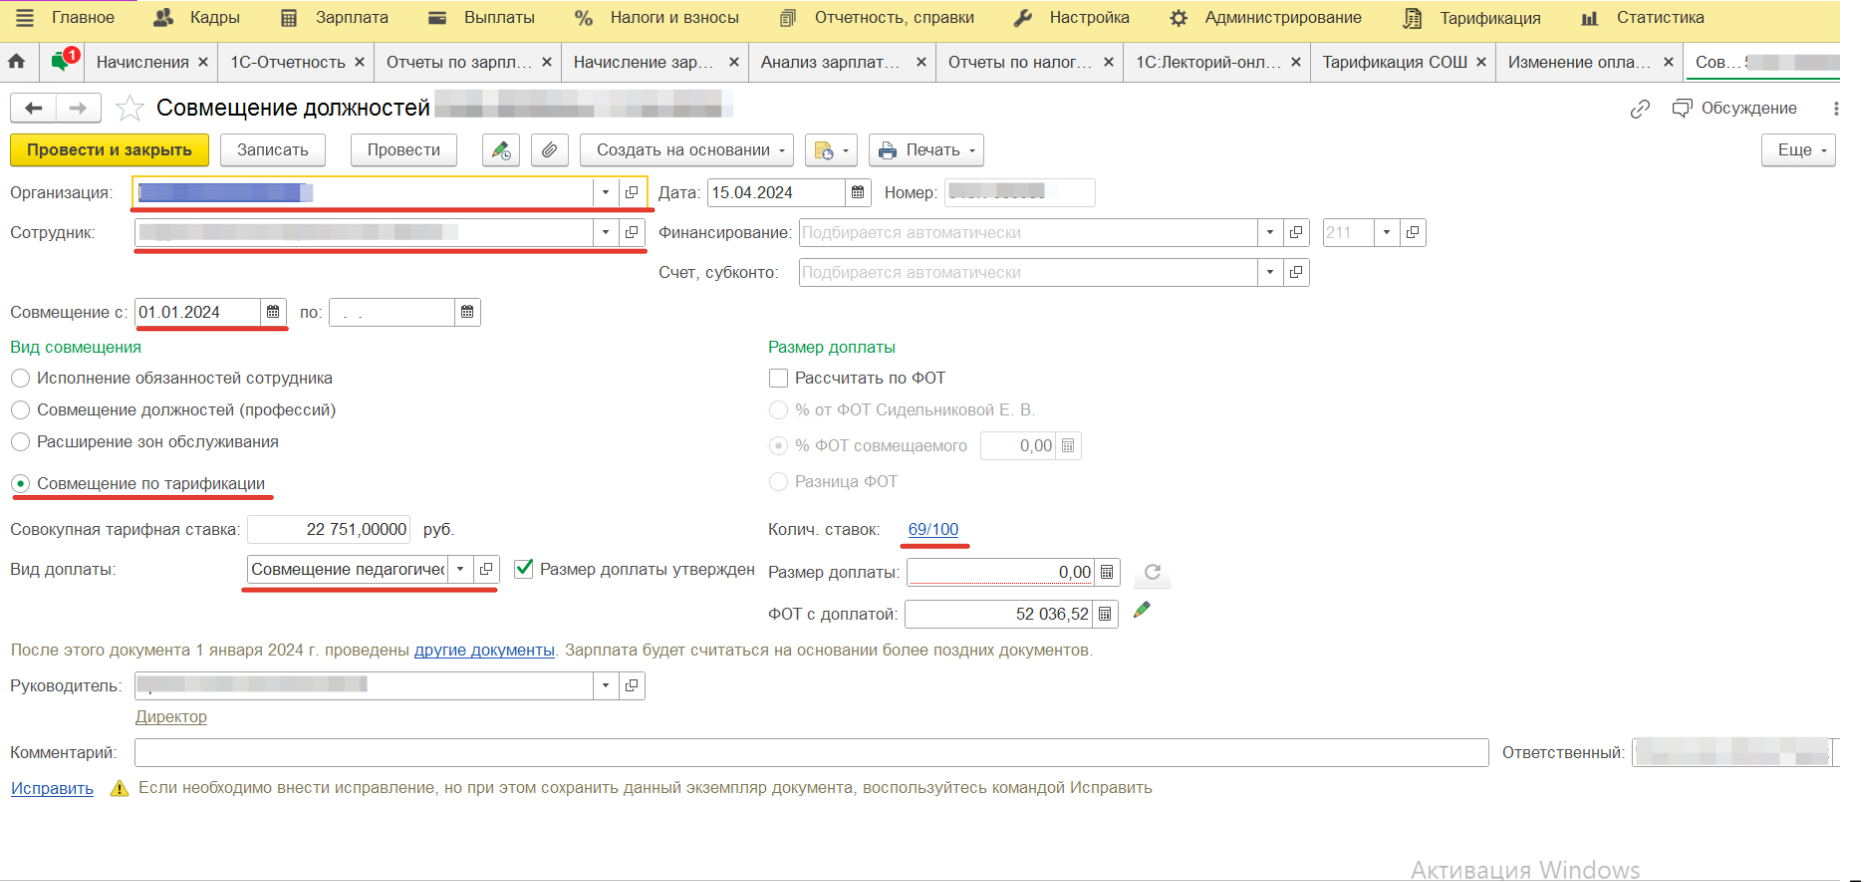Viewport: 1864px width, 882px height.
Task: Enable the Рассчитать по ФОТ checkbox
Action: coord(778,378)
